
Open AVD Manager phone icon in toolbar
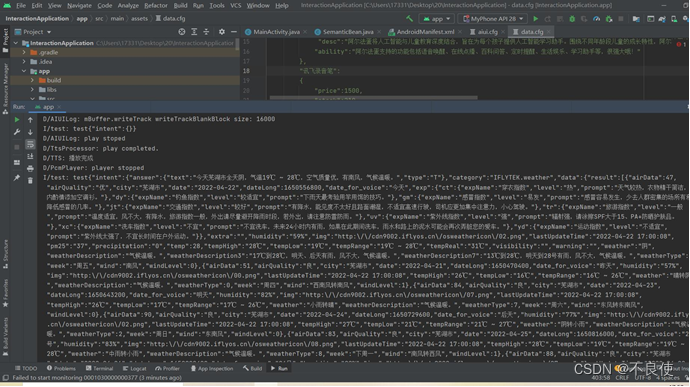coord(674,19)
